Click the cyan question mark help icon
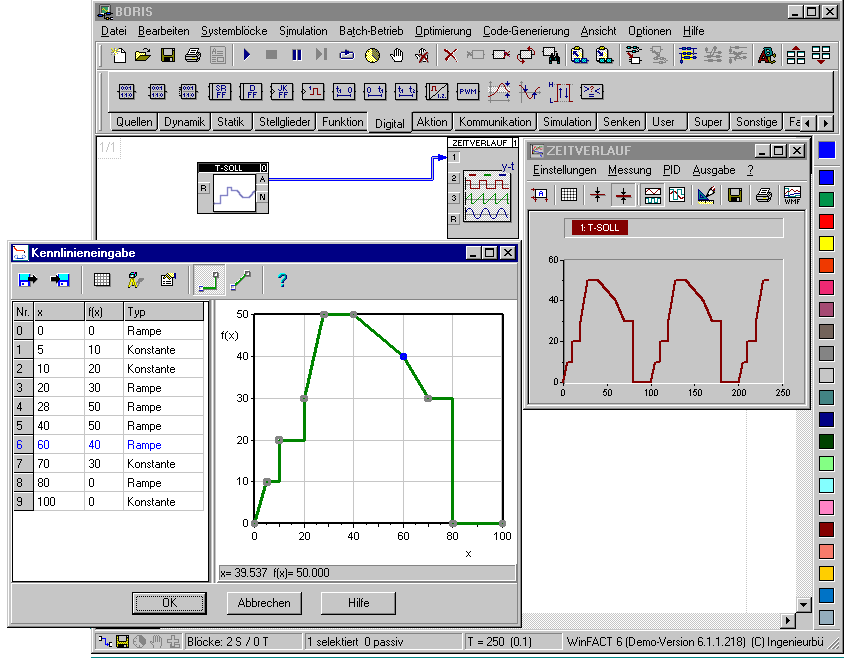844x658 pixels. point(282,280)
